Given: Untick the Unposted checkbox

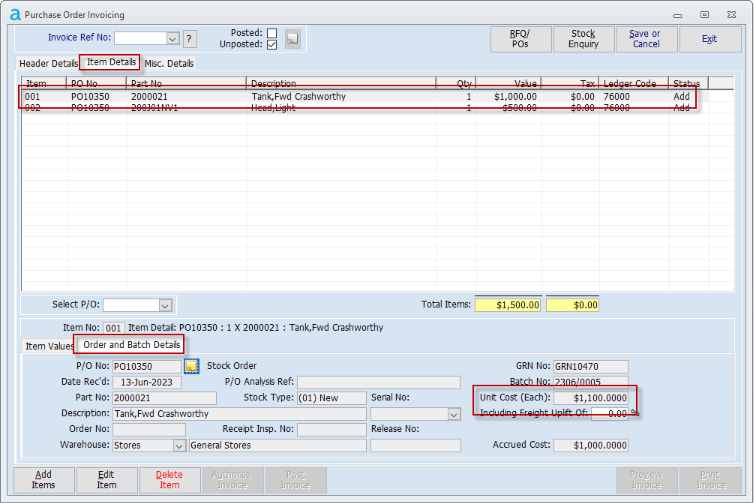Looking at the screenshot, I should (x=272, y=44).
